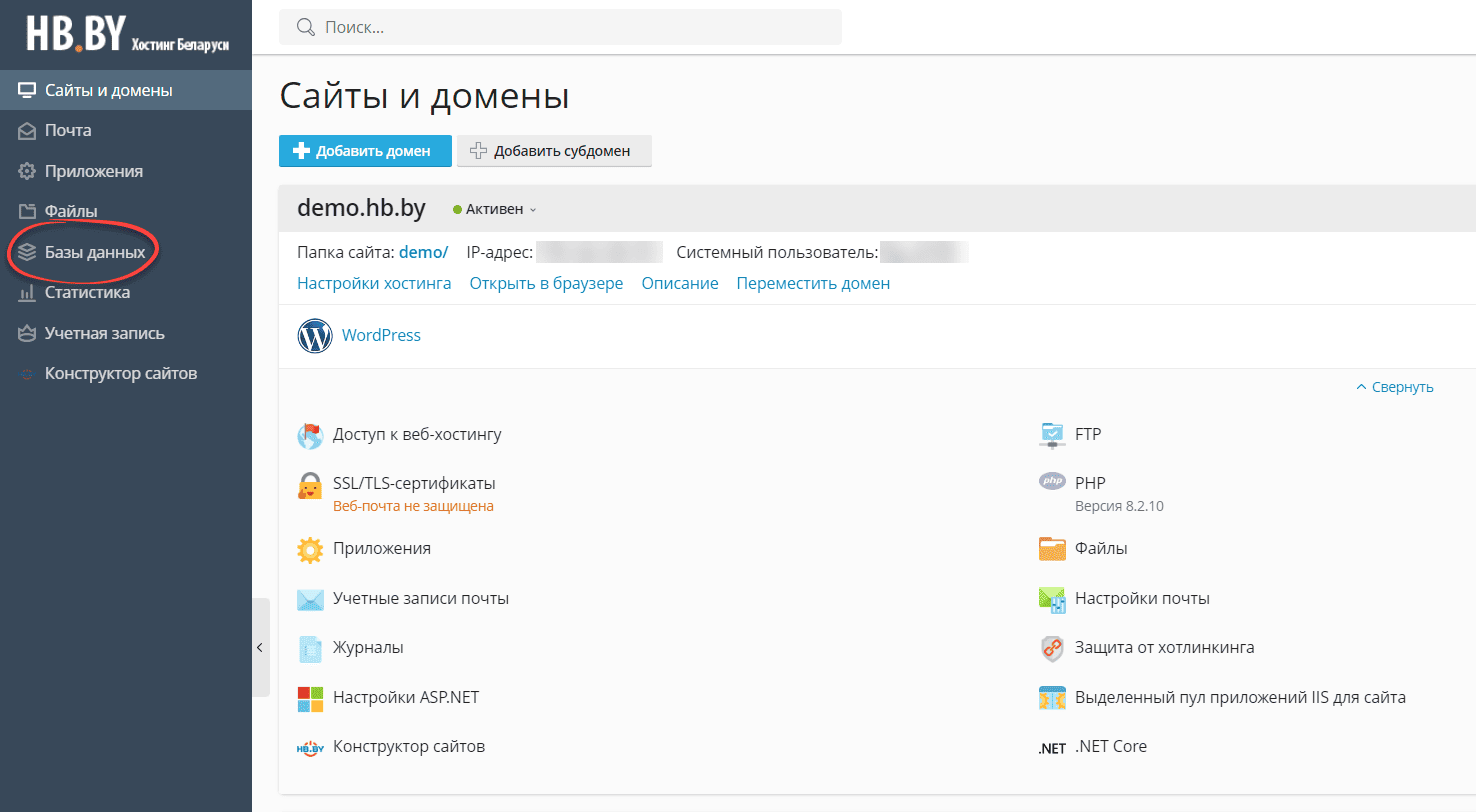The width and height of the screenshot is (1476, 812).
Task: Collapse the left sidebar with arrow handle
Action: pyautogui.click(x=260, y=648)
